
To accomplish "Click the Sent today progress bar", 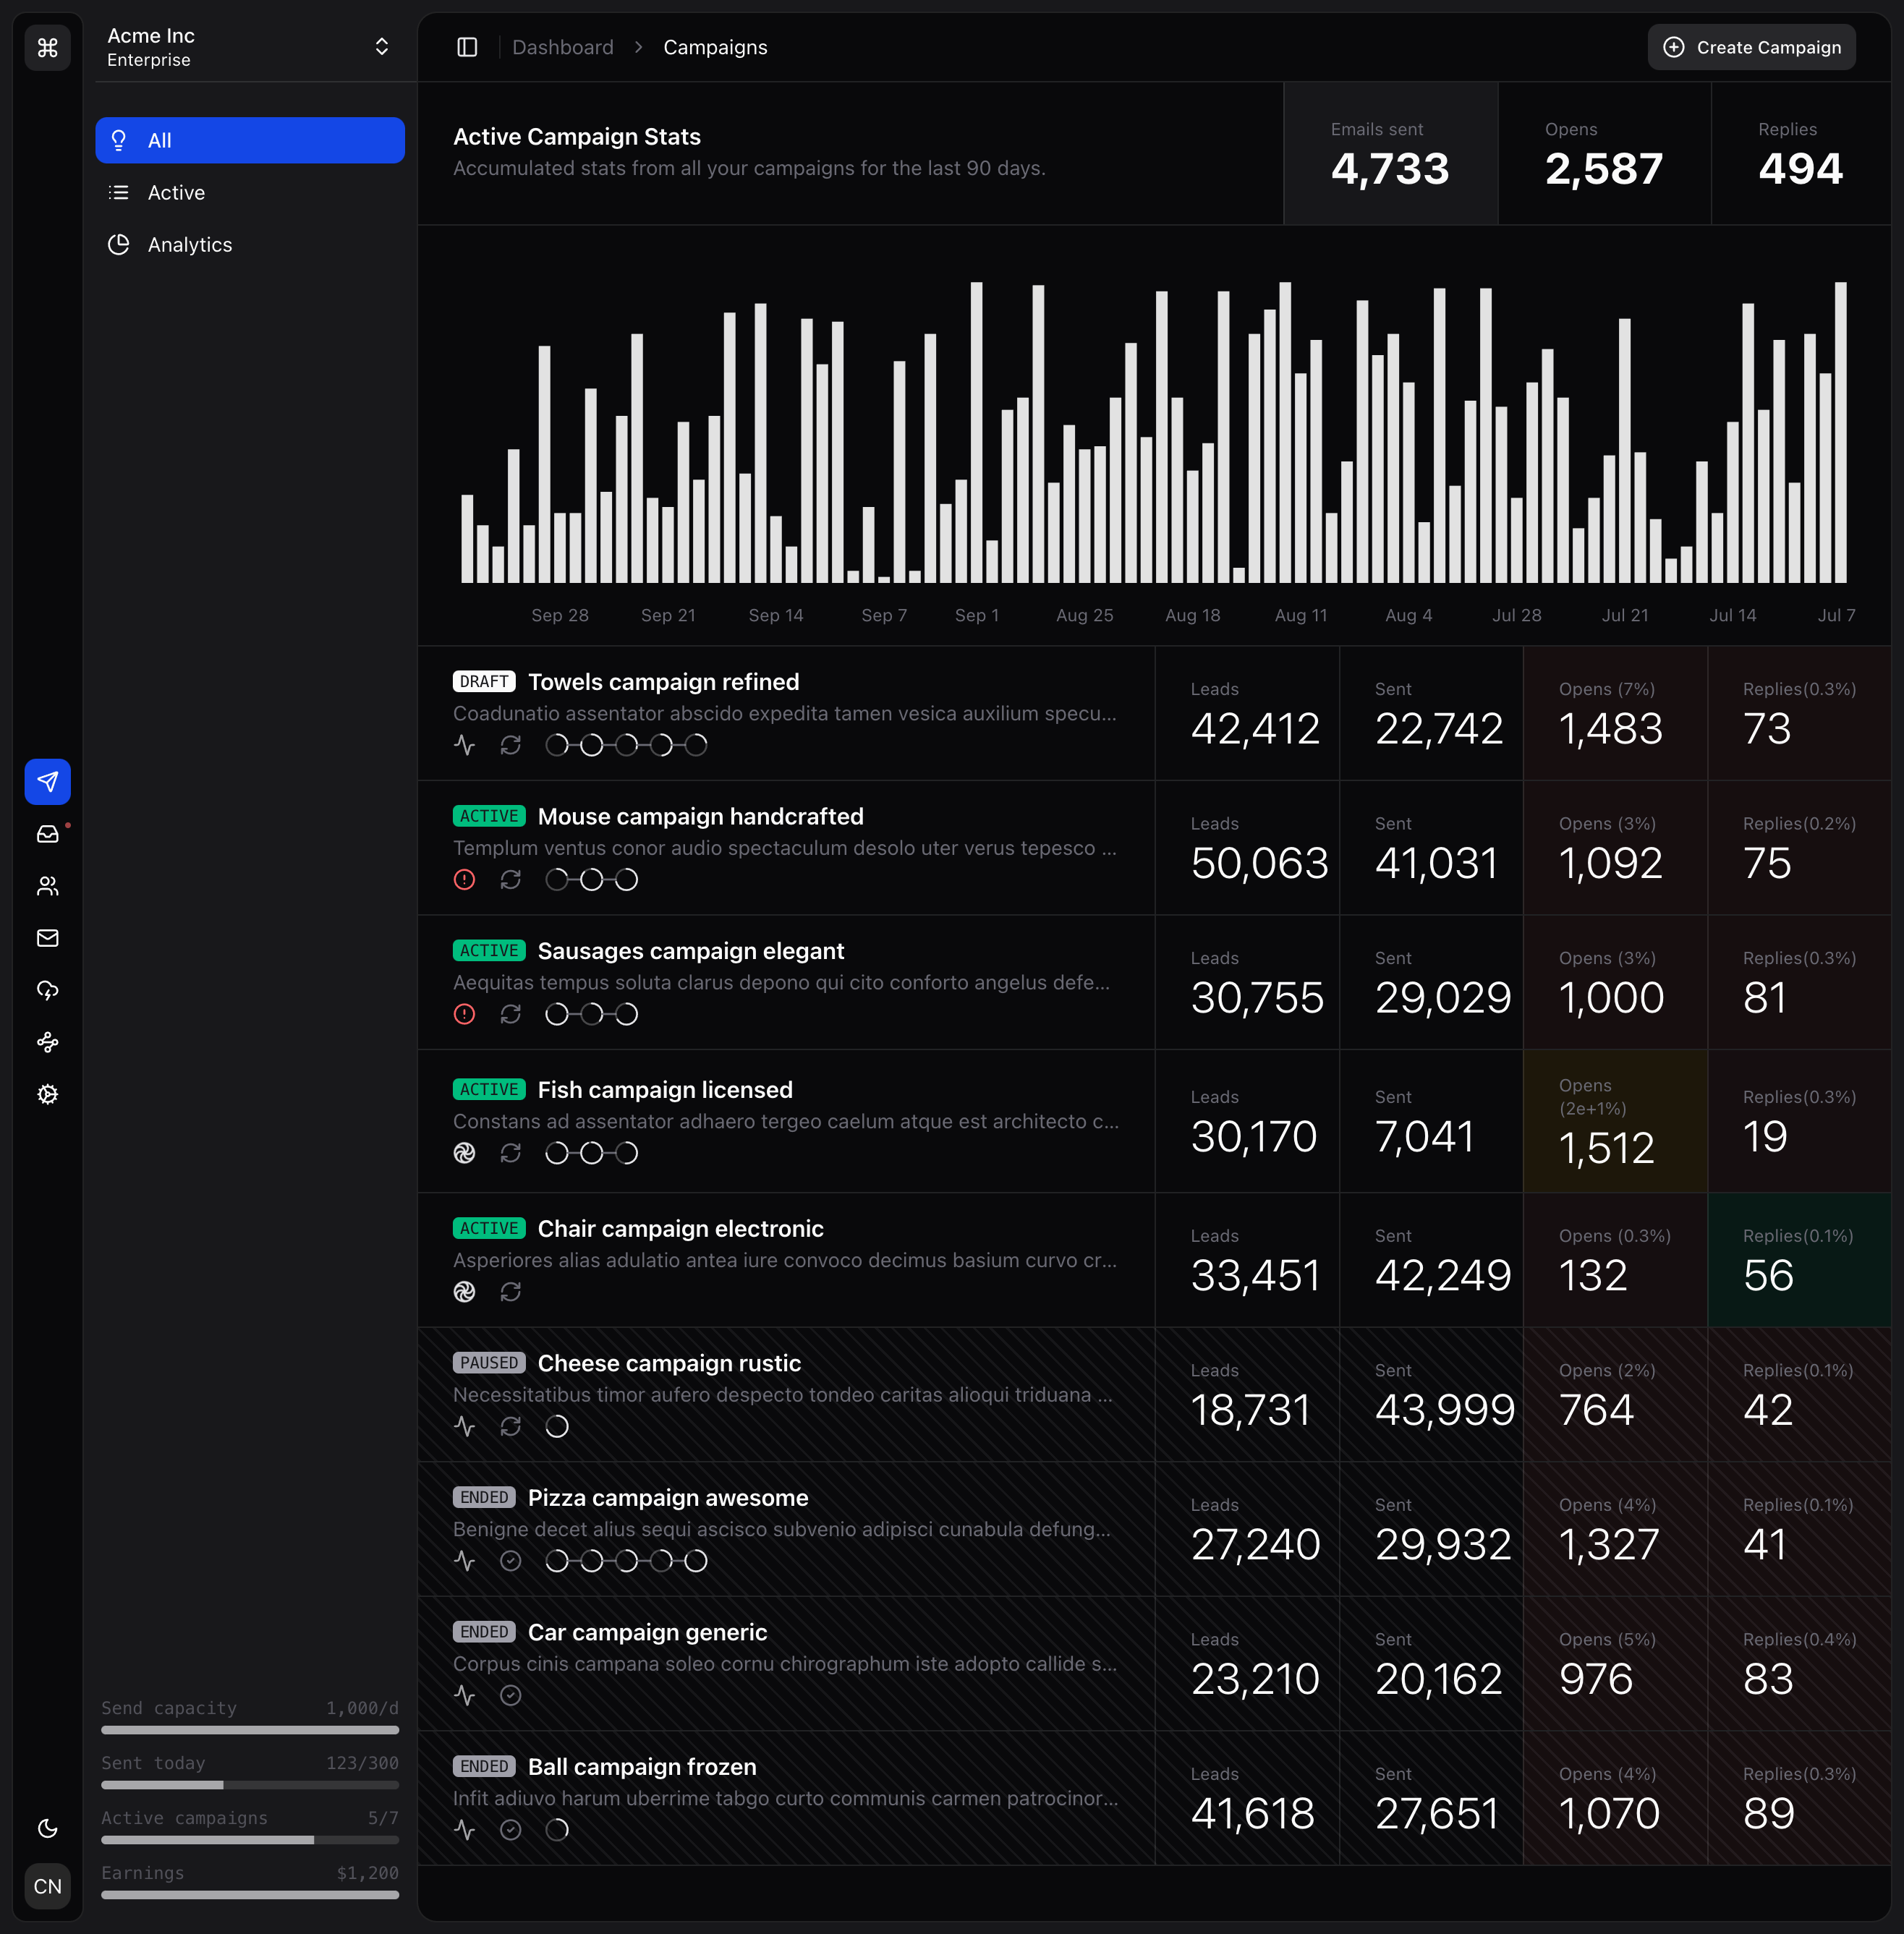I will pos(250,1785).
